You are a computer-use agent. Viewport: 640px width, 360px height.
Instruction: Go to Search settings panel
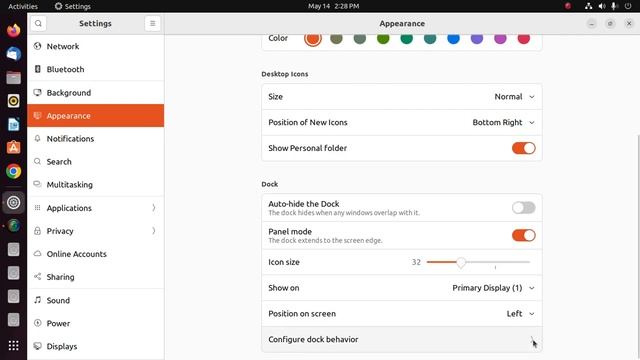(x=96, y=162)
